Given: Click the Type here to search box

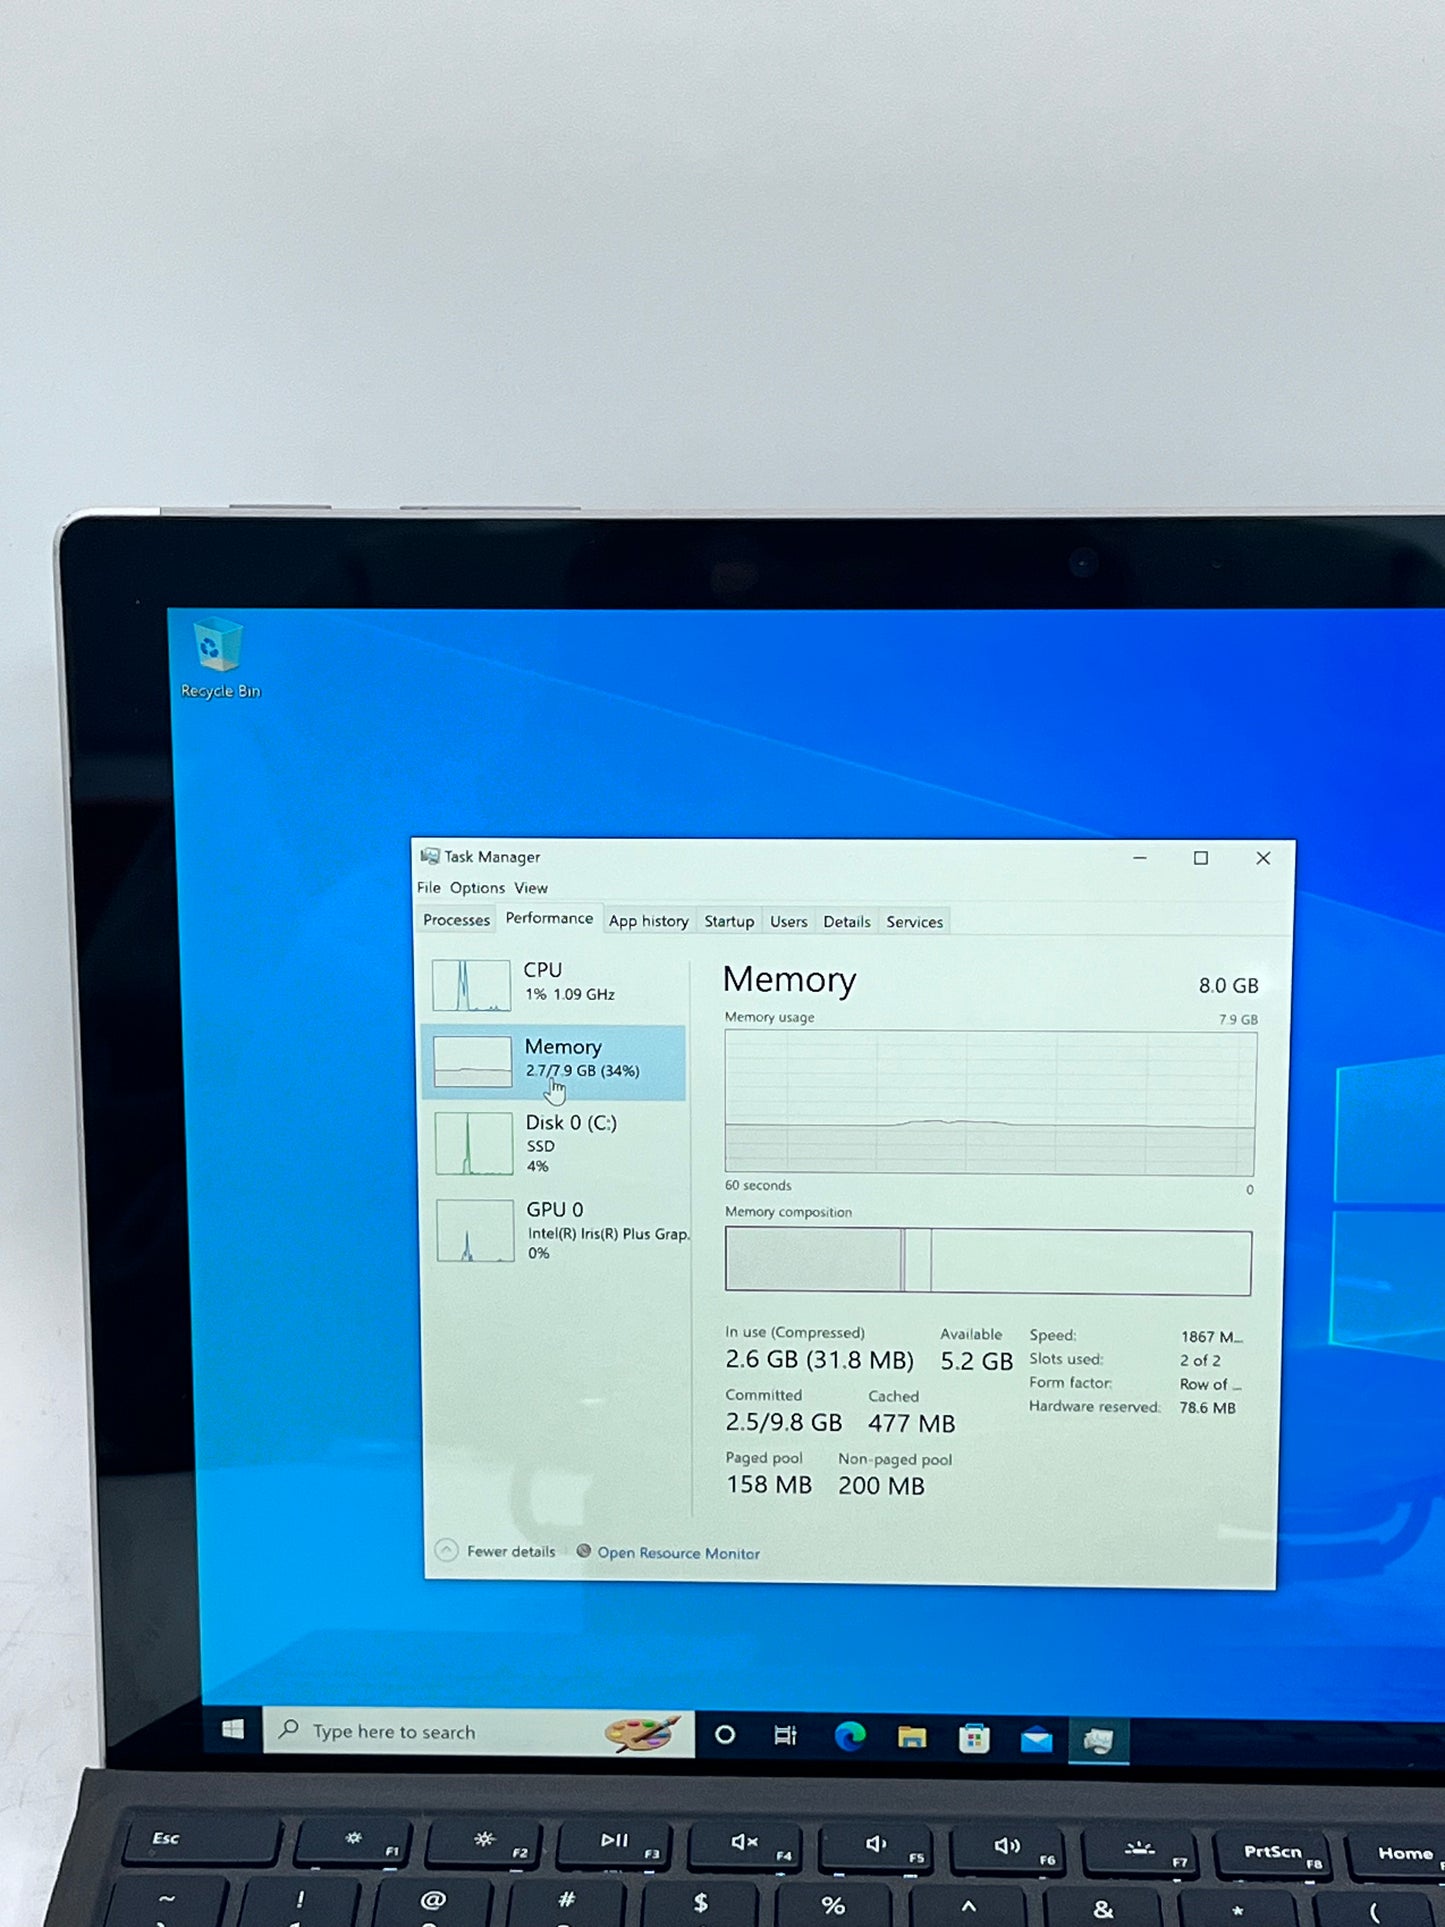Looking at the screenshot, I should pyautogui.click(x=480, y=1732).
